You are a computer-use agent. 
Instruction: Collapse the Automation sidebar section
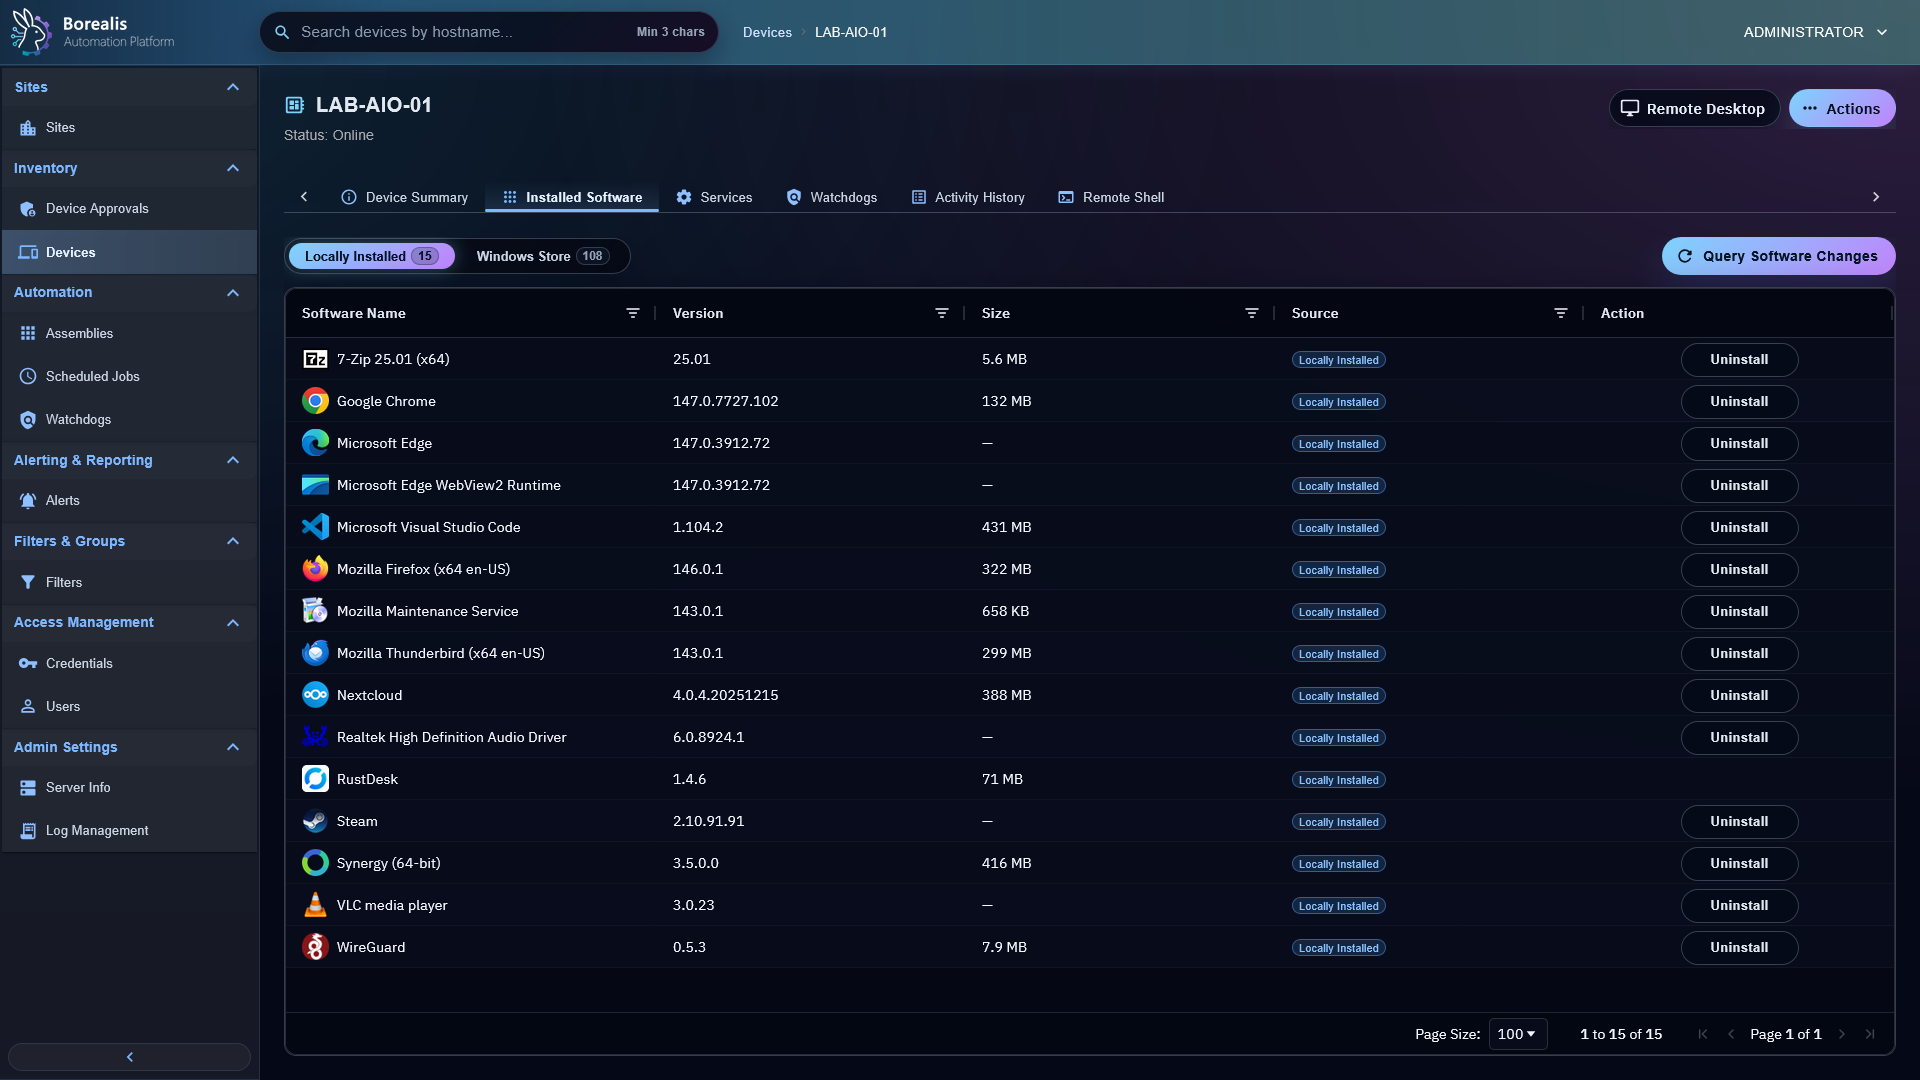click(233, 293)
